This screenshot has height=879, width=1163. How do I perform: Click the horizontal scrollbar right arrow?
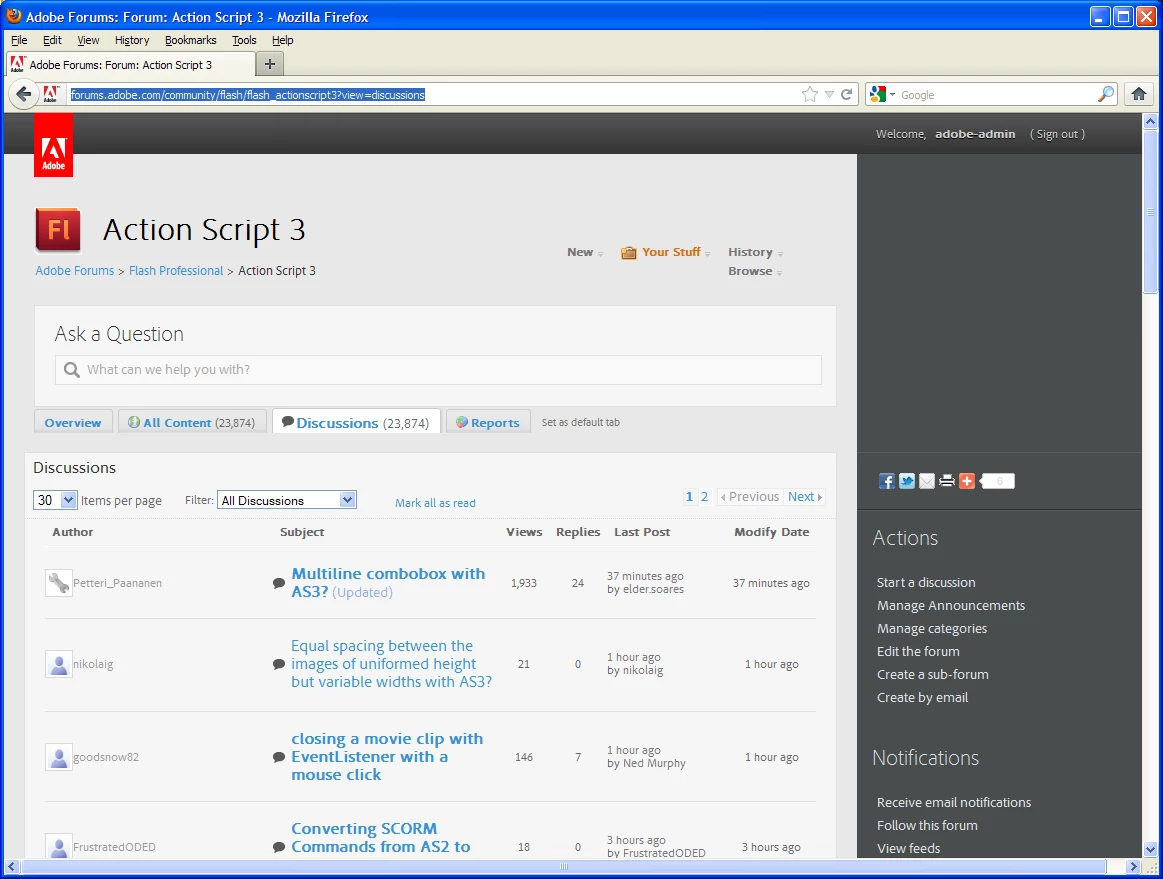coord(1133,866)
